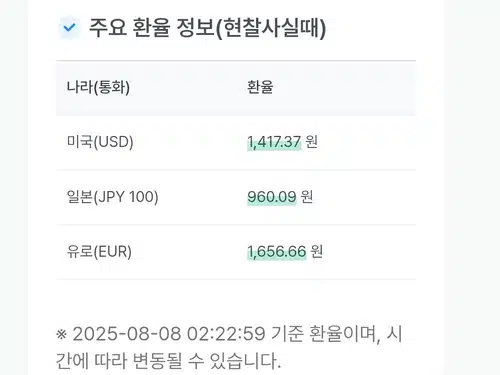500x375 pixels.
Task: Click the 변동될 수 있습니다 notice line
Action: tap(207, 361)
